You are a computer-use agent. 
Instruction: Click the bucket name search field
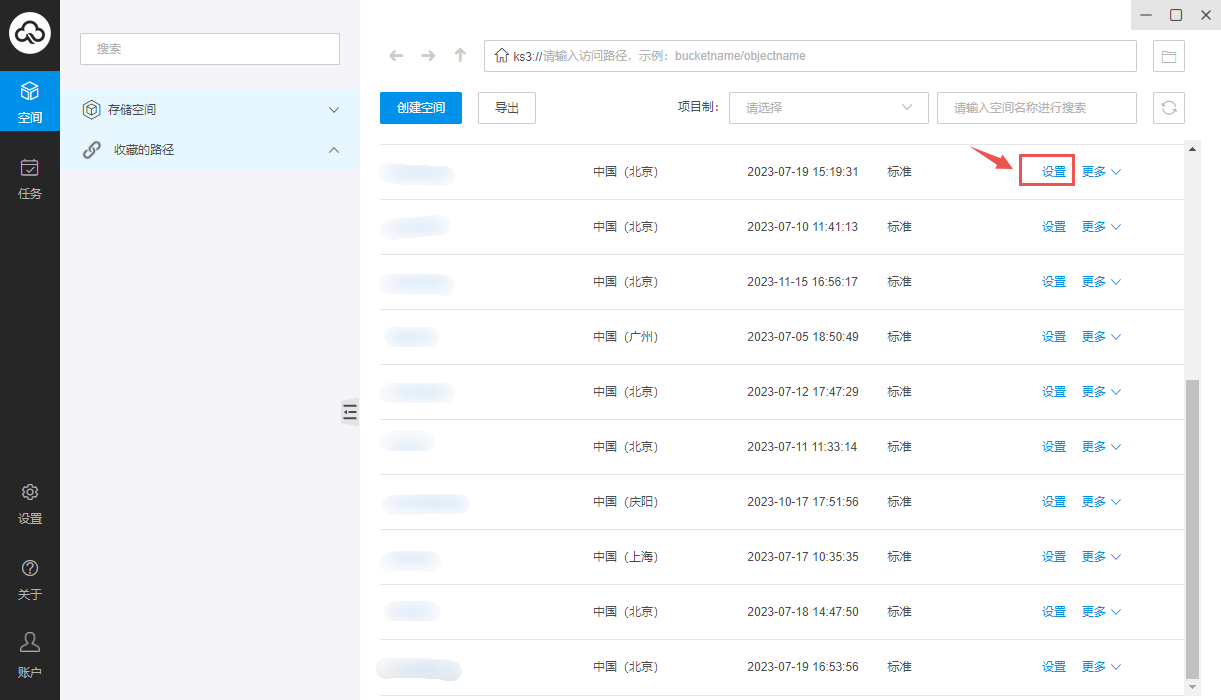1036,108
